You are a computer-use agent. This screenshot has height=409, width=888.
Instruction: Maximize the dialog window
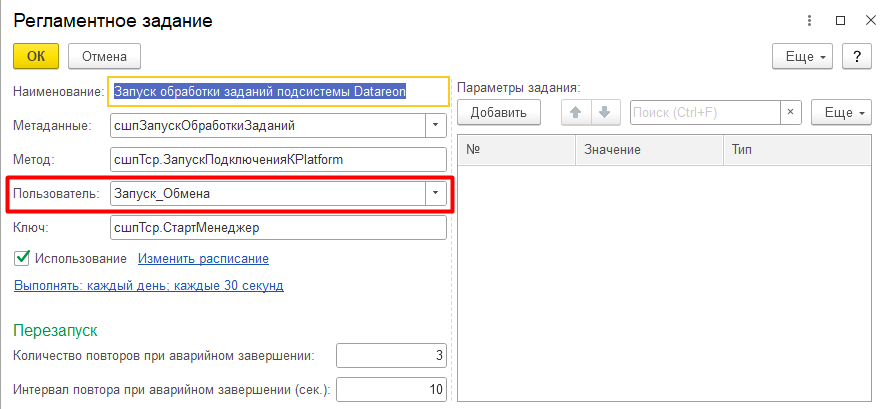[x=840, y=20]
